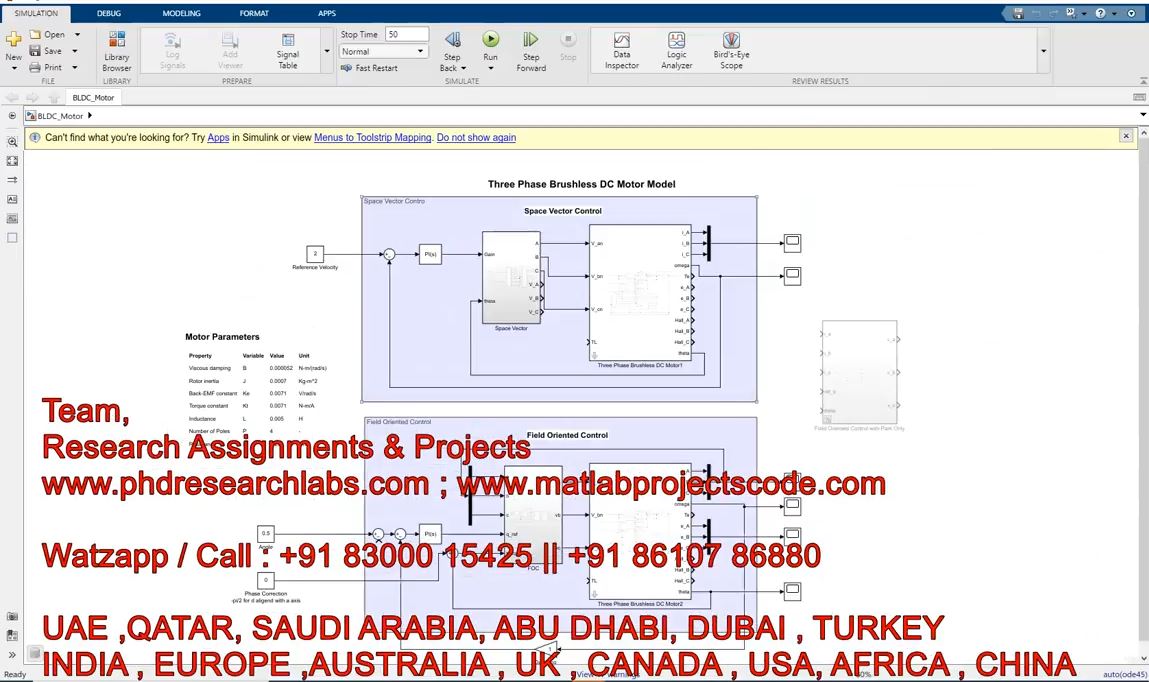The image size is (1149, 682).
Task: Open the Library Browser
Action: (x=117, y=51)
